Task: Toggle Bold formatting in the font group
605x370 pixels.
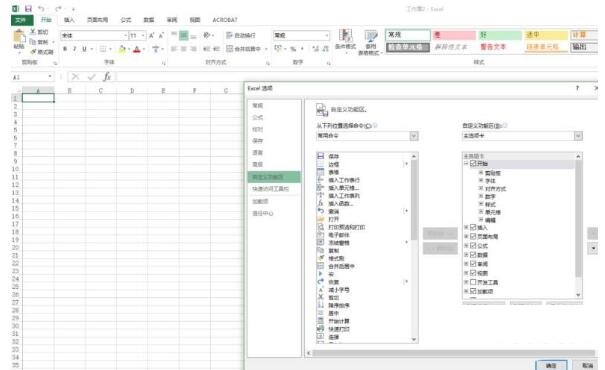Action: 65,49
